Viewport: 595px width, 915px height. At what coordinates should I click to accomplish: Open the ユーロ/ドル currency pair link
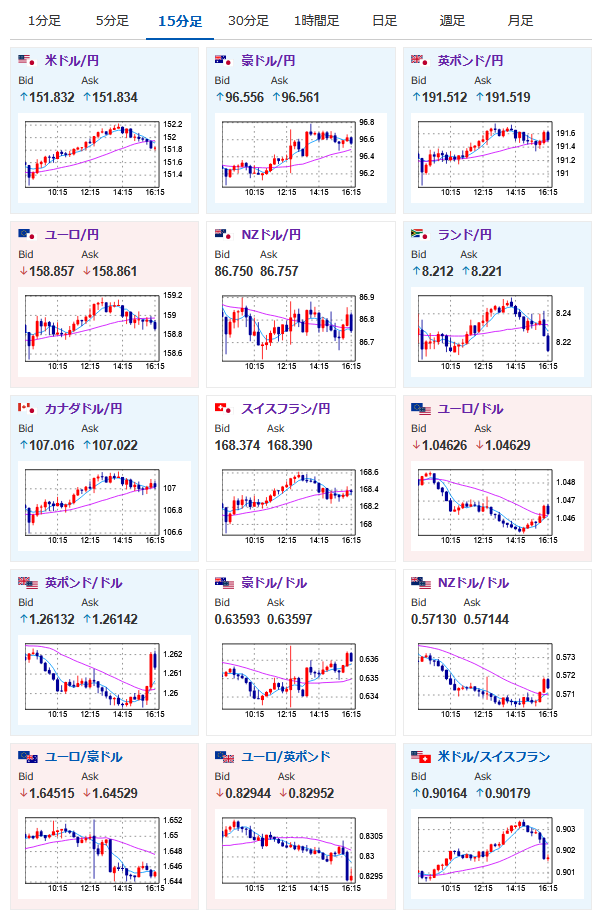(470, 408)
